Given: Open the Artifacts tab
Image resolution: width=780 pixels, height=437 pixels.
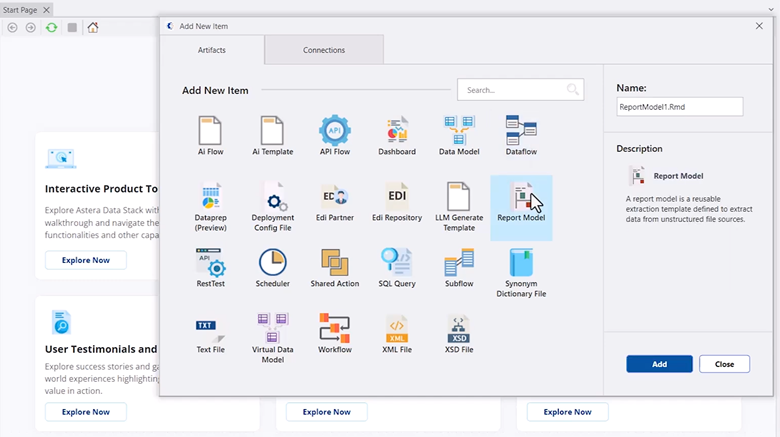Looking at the screenshot, I should click(212, 50).
